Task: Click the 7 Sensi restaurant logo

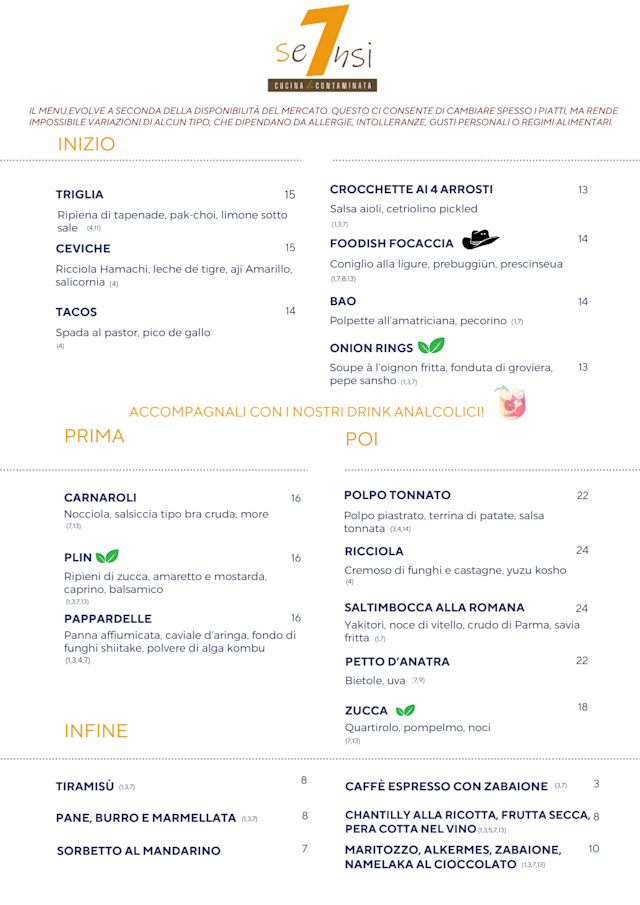Action: click(321, 50)
